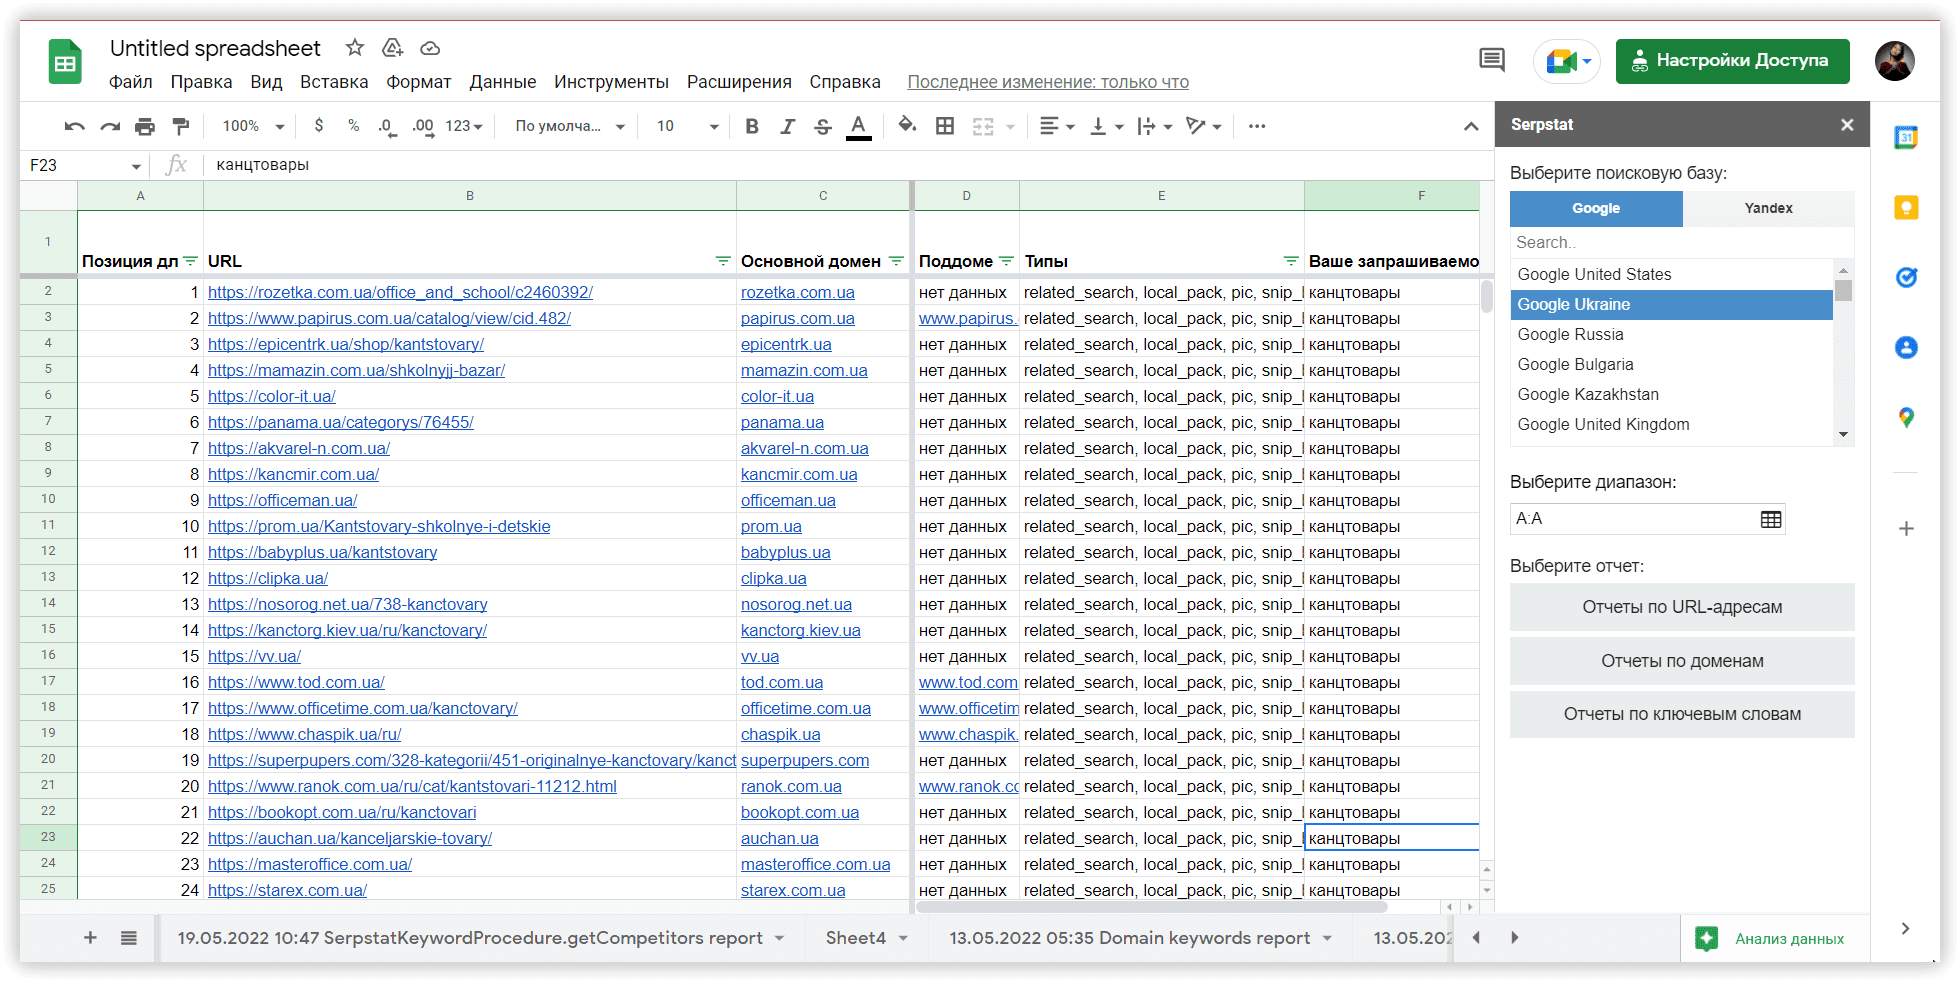Print the spreadsheet using printer icon

(145, 126)
